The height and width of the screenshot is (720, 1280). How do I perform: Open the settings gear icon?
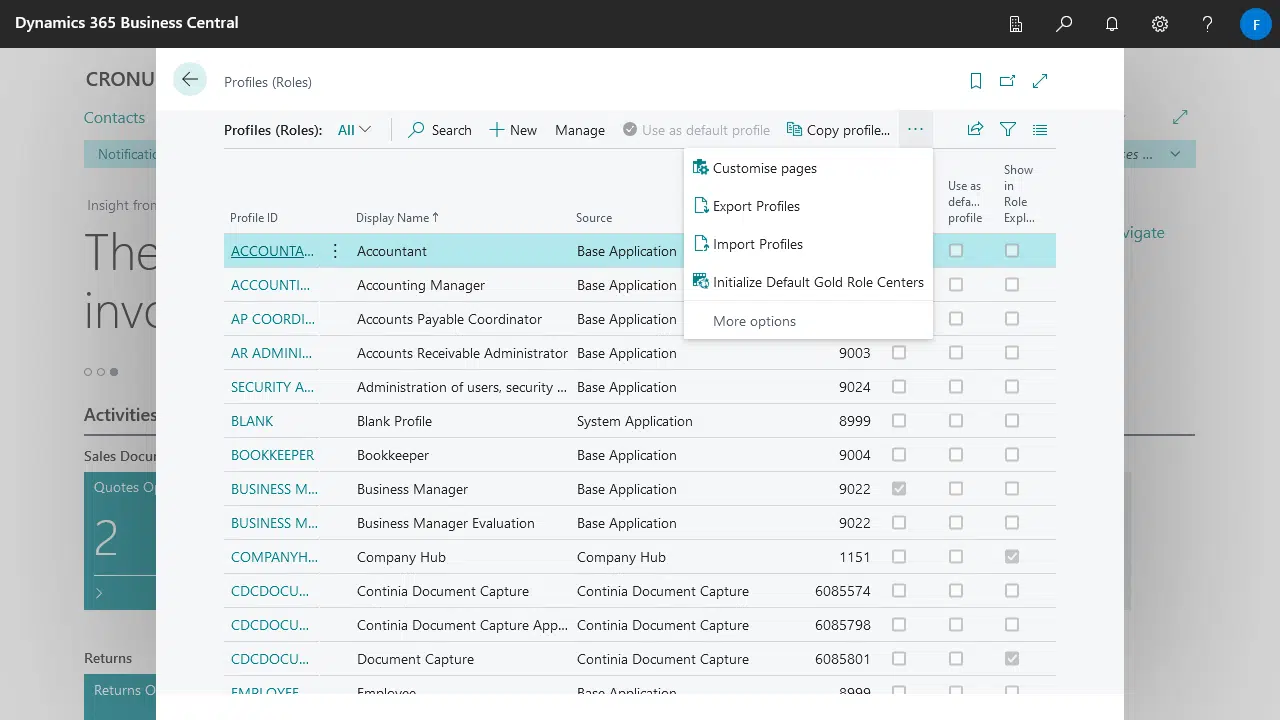pyautogui.click(x=1160, y=24)
